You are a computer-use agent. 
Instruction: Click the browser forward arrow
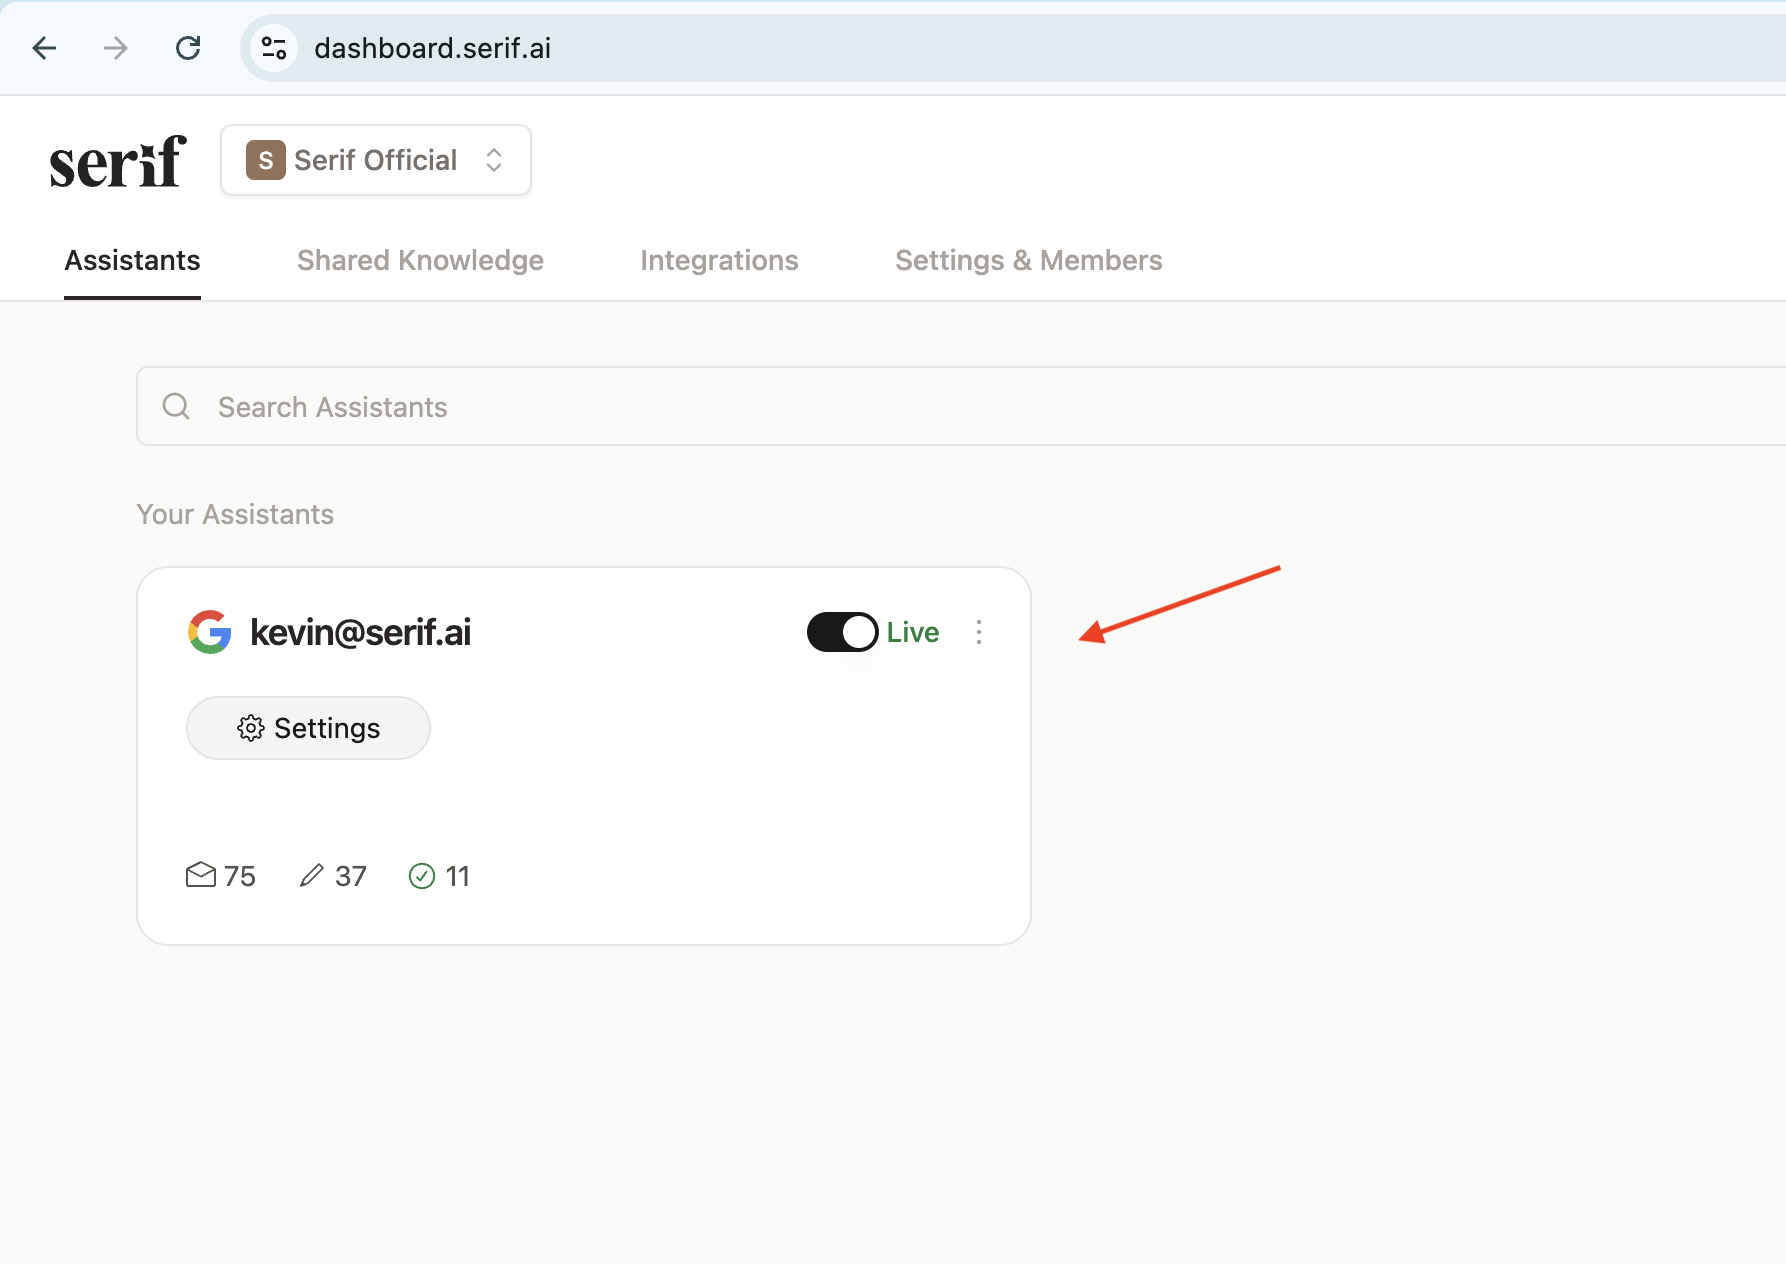coord(116,48)
